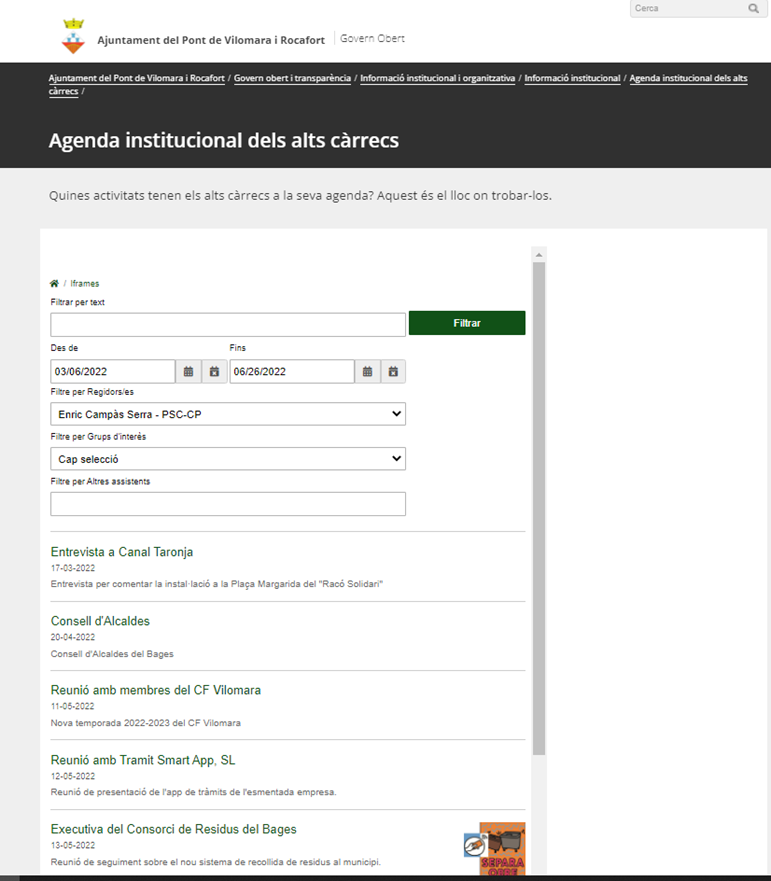The height and width of the screenshot is (881, 771).
Task: Click the second calendar icon beside Des de
Action: (214, 372)
